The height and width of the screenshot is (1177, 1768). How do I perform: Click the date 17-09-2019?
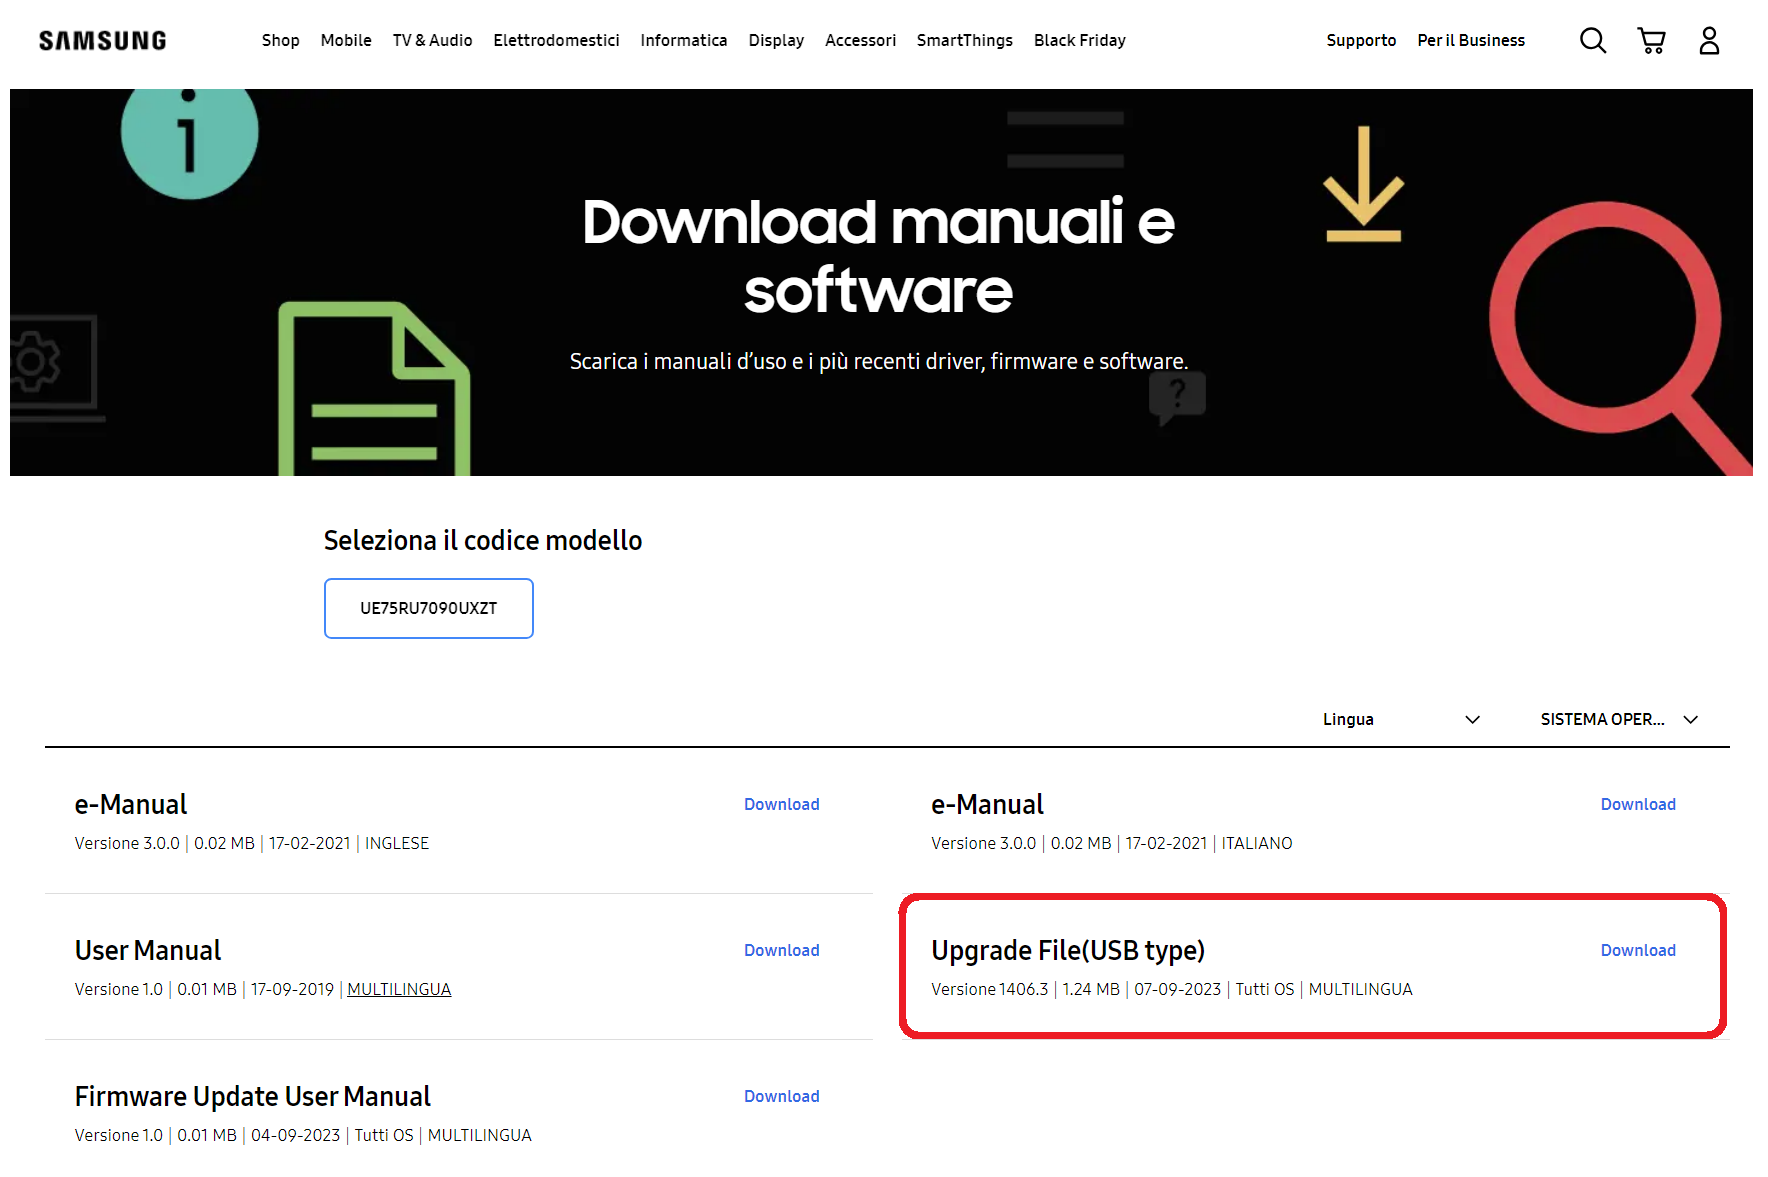click(x=292, y=989)
